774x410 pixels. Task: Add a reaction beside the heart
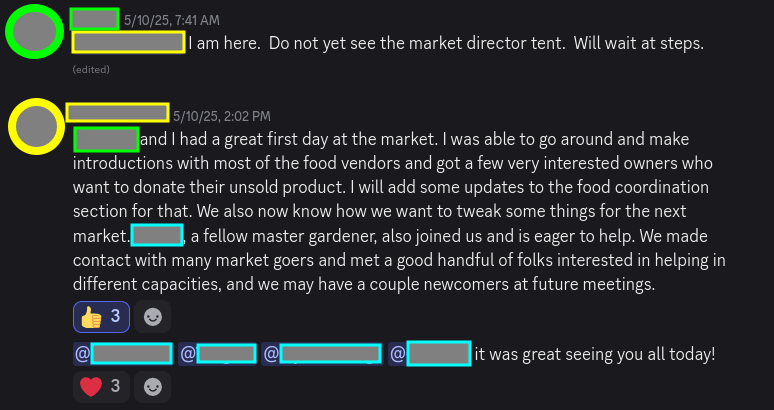152,386
